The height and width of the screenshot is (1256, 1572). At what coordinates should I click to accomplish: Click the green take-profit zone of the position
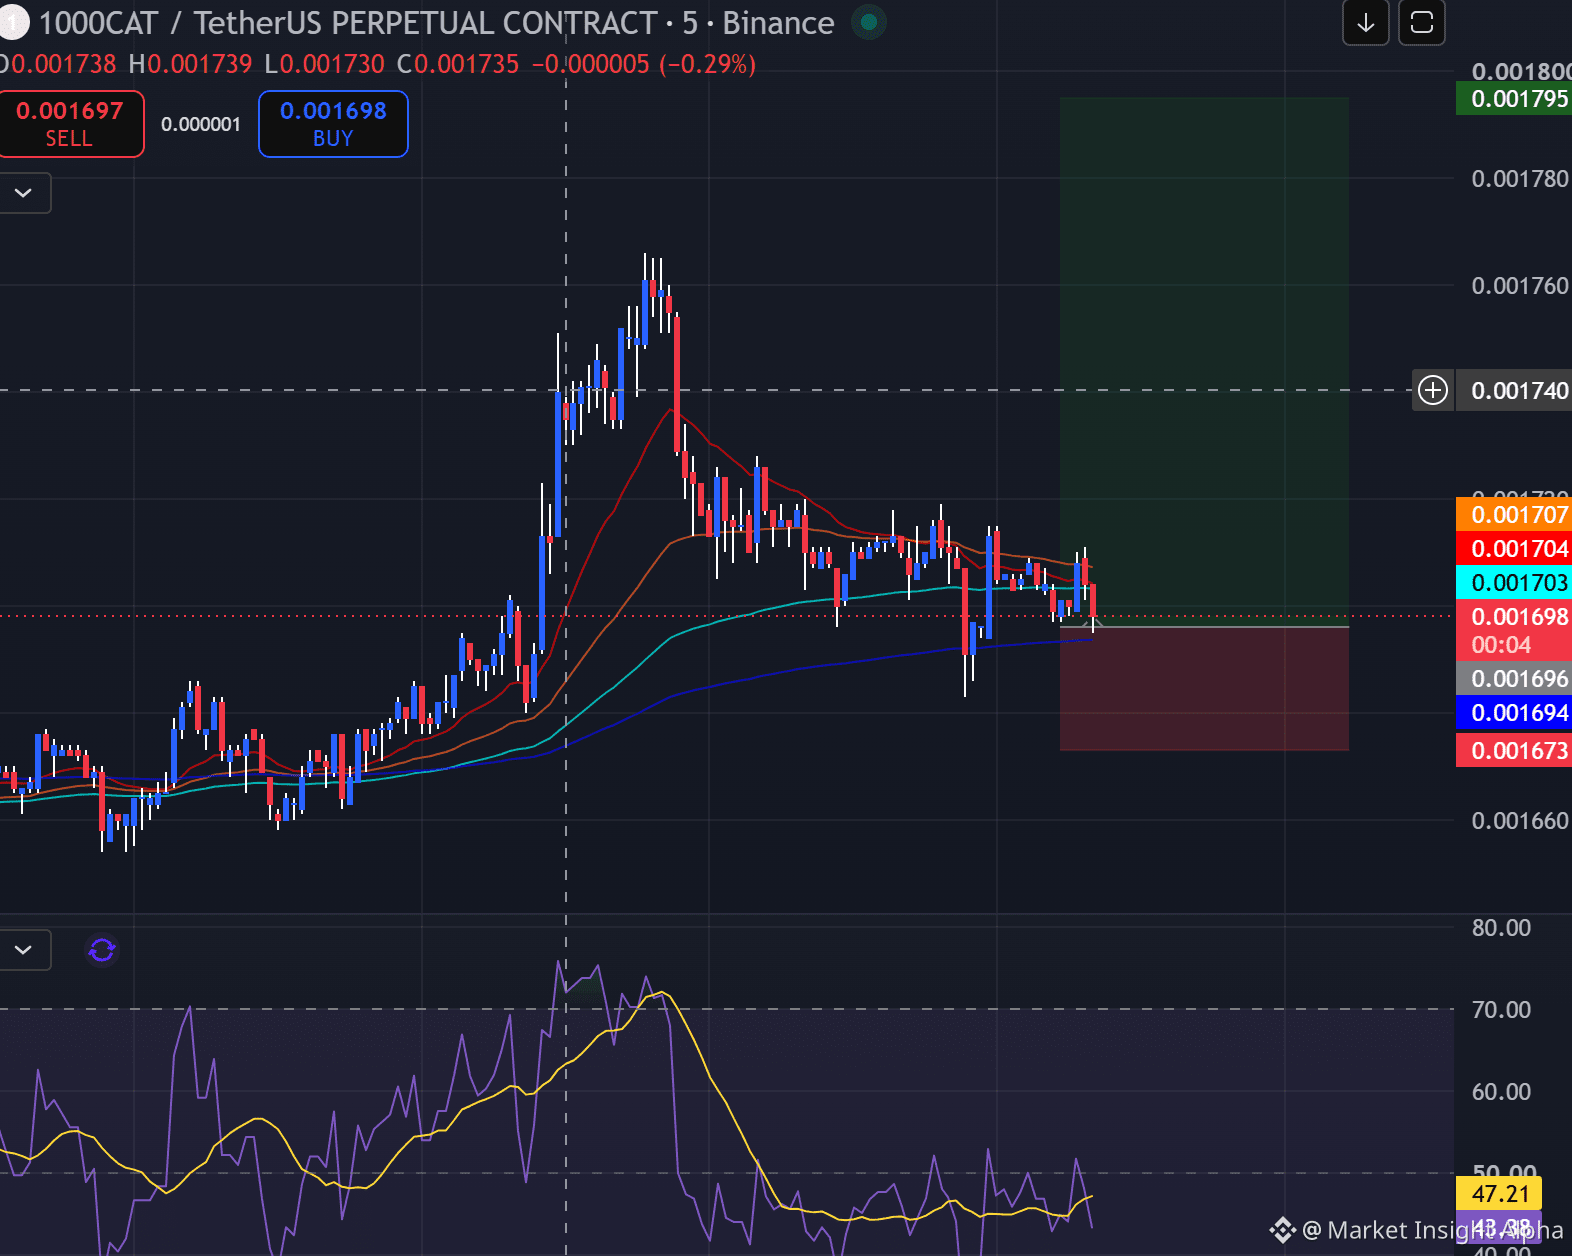1204,362
